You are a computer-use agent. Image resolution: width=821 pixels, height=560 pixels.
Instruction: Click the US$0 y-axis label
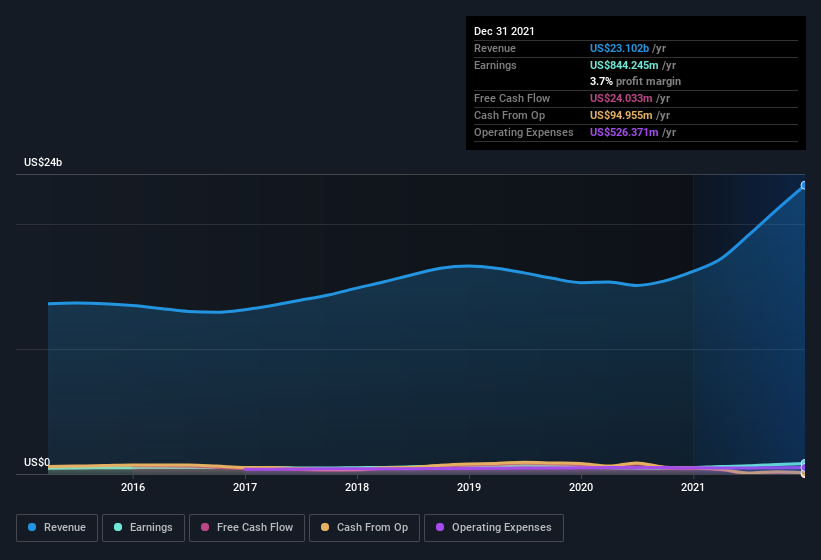pyautogui.click(x=37, y=462)
